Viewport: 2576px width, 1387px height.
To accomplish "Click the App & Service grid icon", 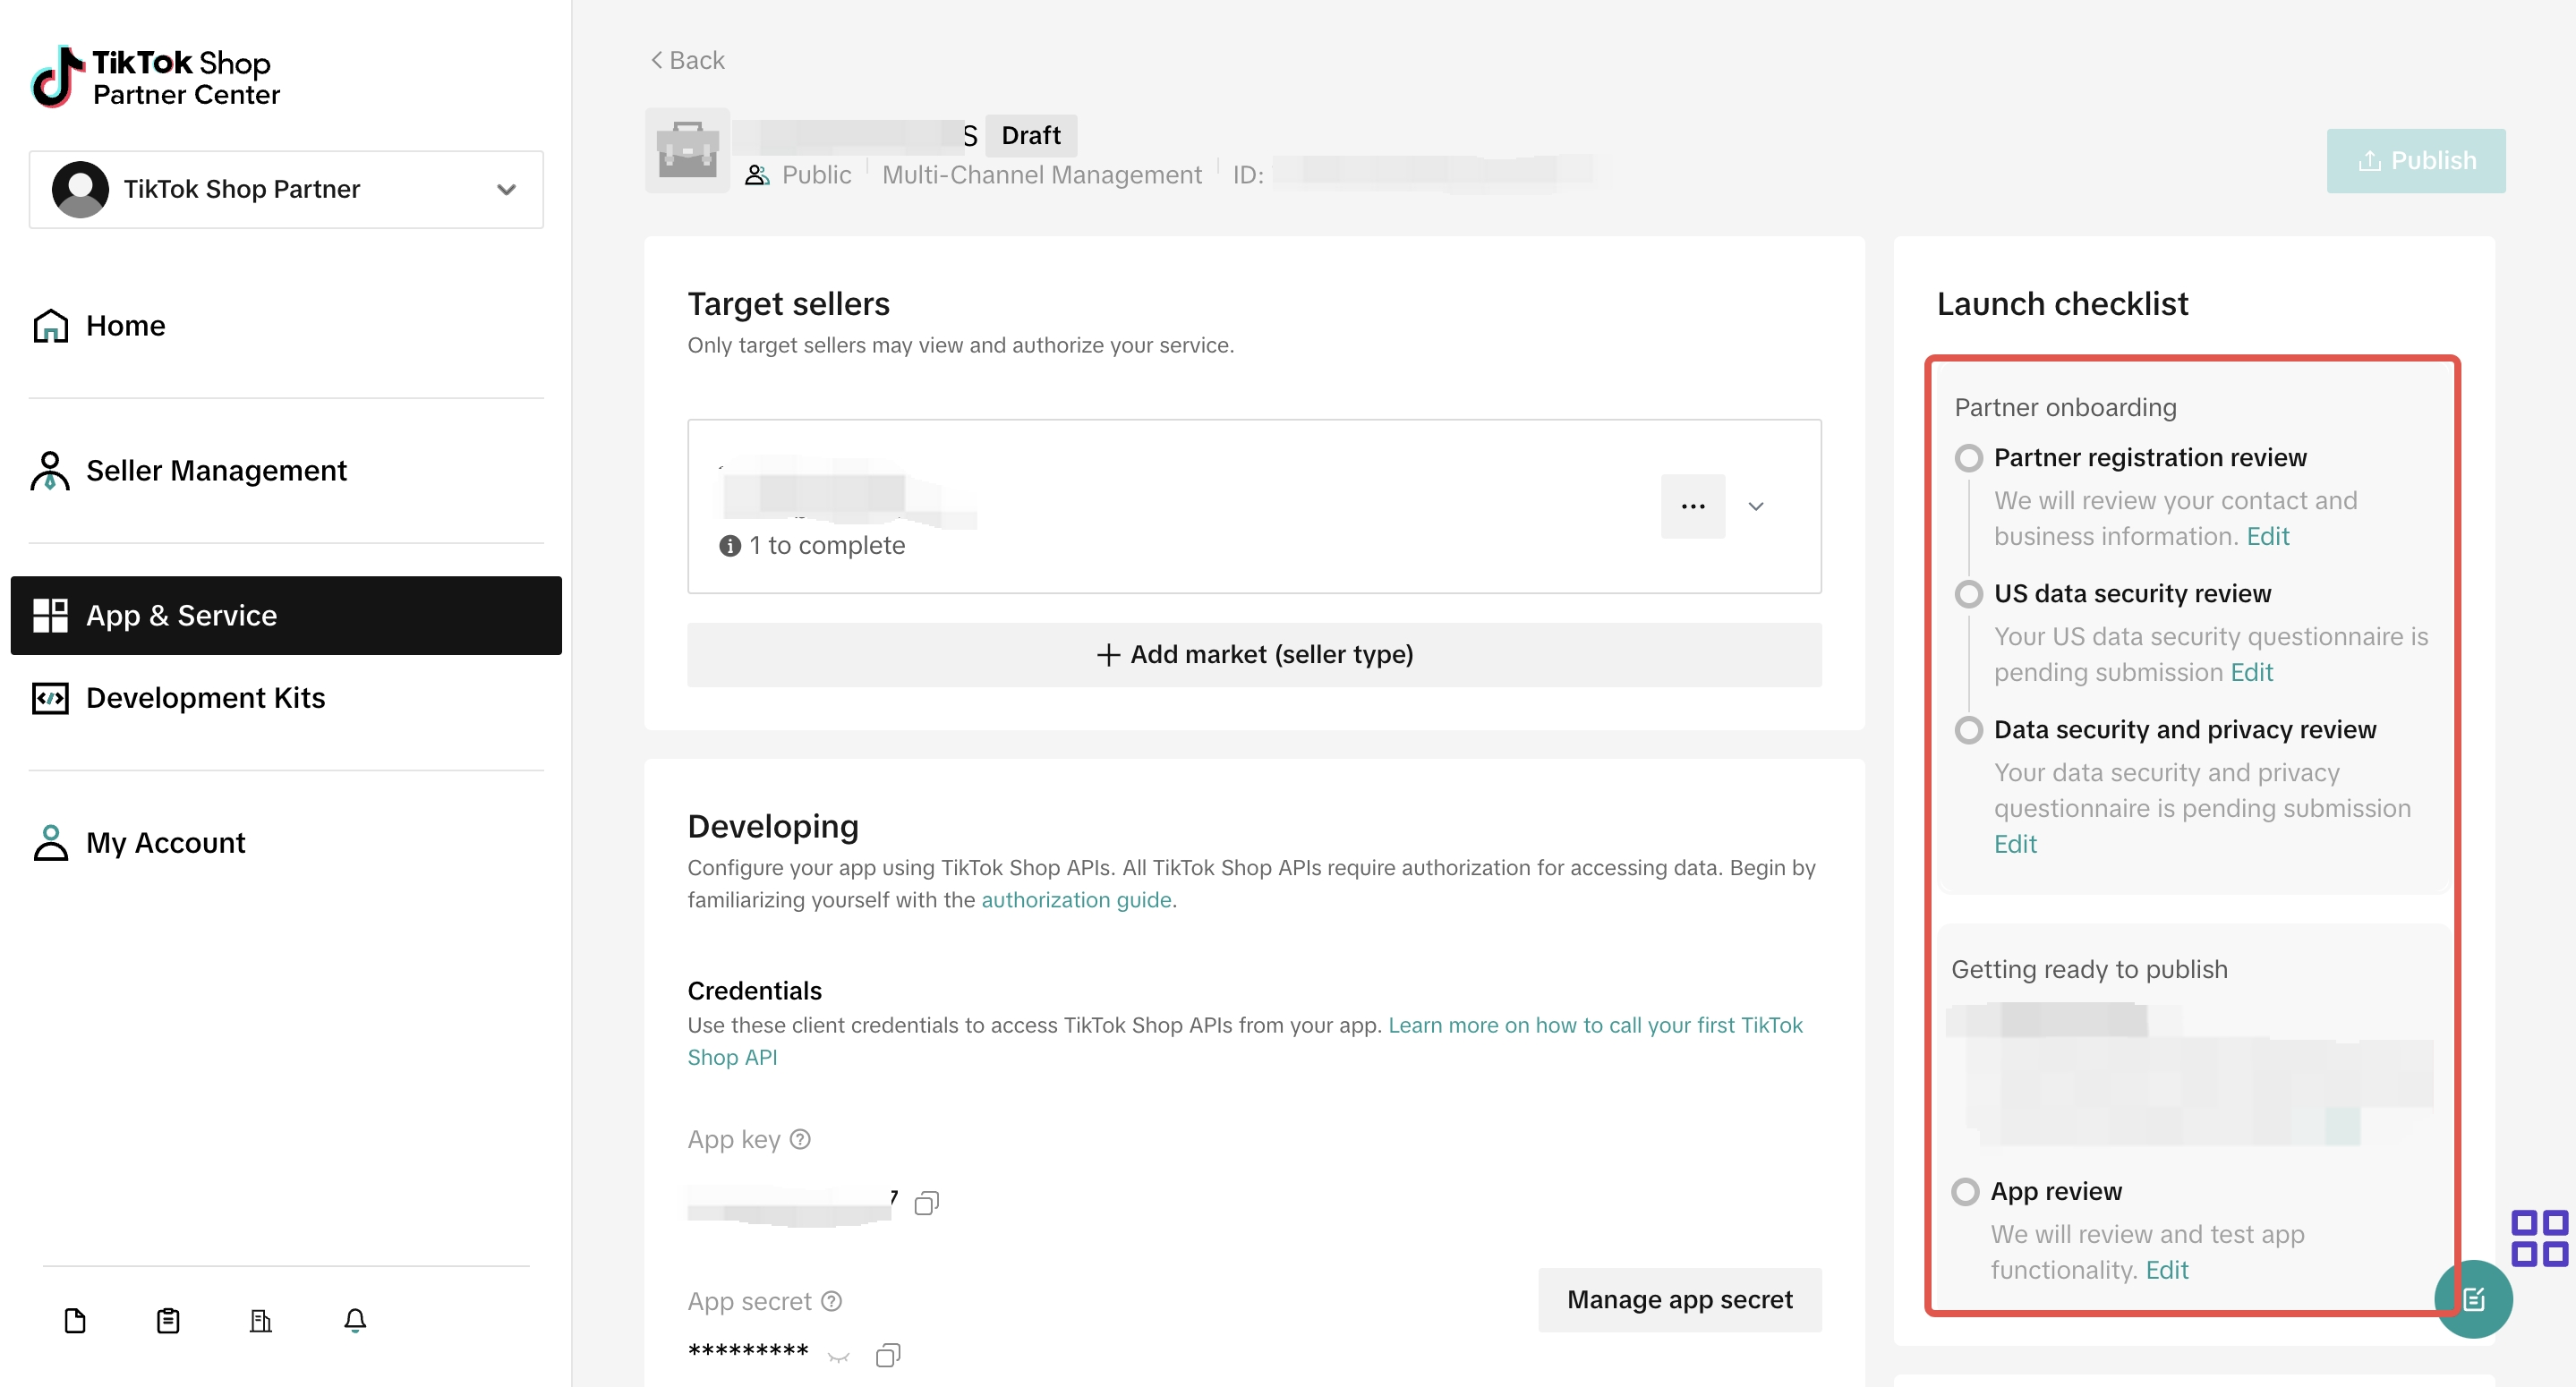I will point(50,615).
